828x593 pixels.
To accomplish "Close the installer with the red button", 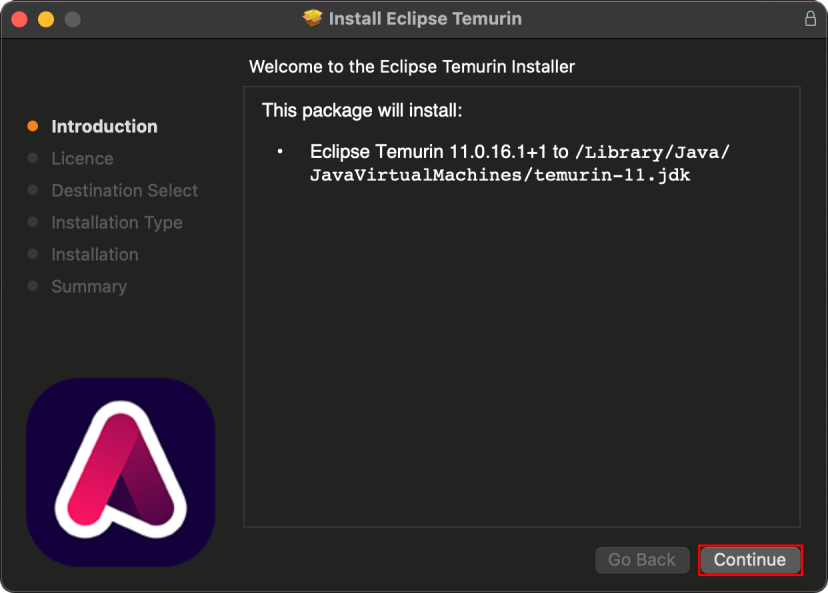I will [20, 19].
